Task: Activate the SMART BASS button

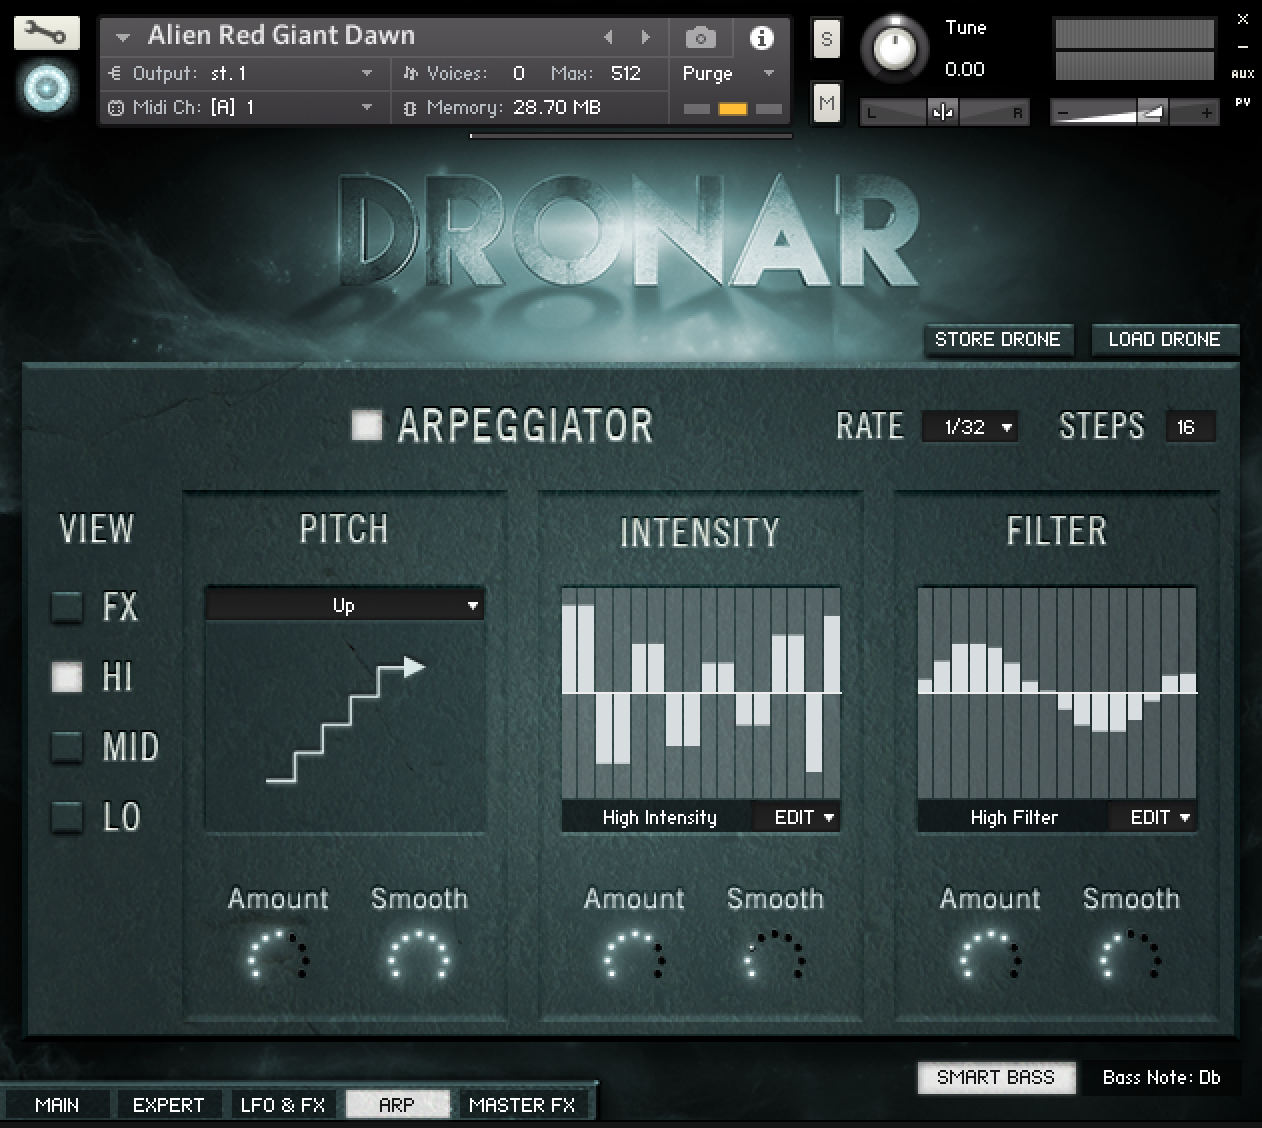Action: pyautogui.click(x=996, y=1078)
